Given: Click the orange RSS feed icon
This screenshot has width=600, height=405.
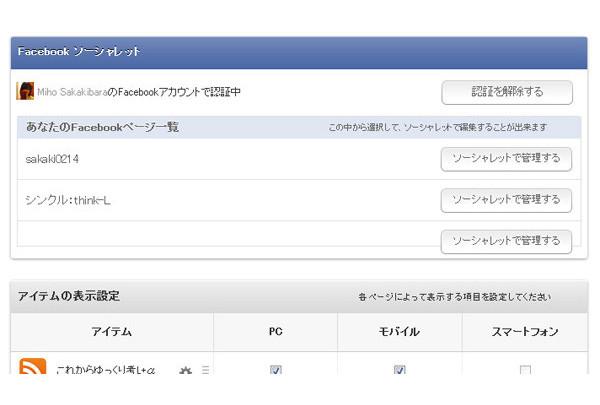Looking at the screenshot, I should pyautogui.click(x=33, y=367).
